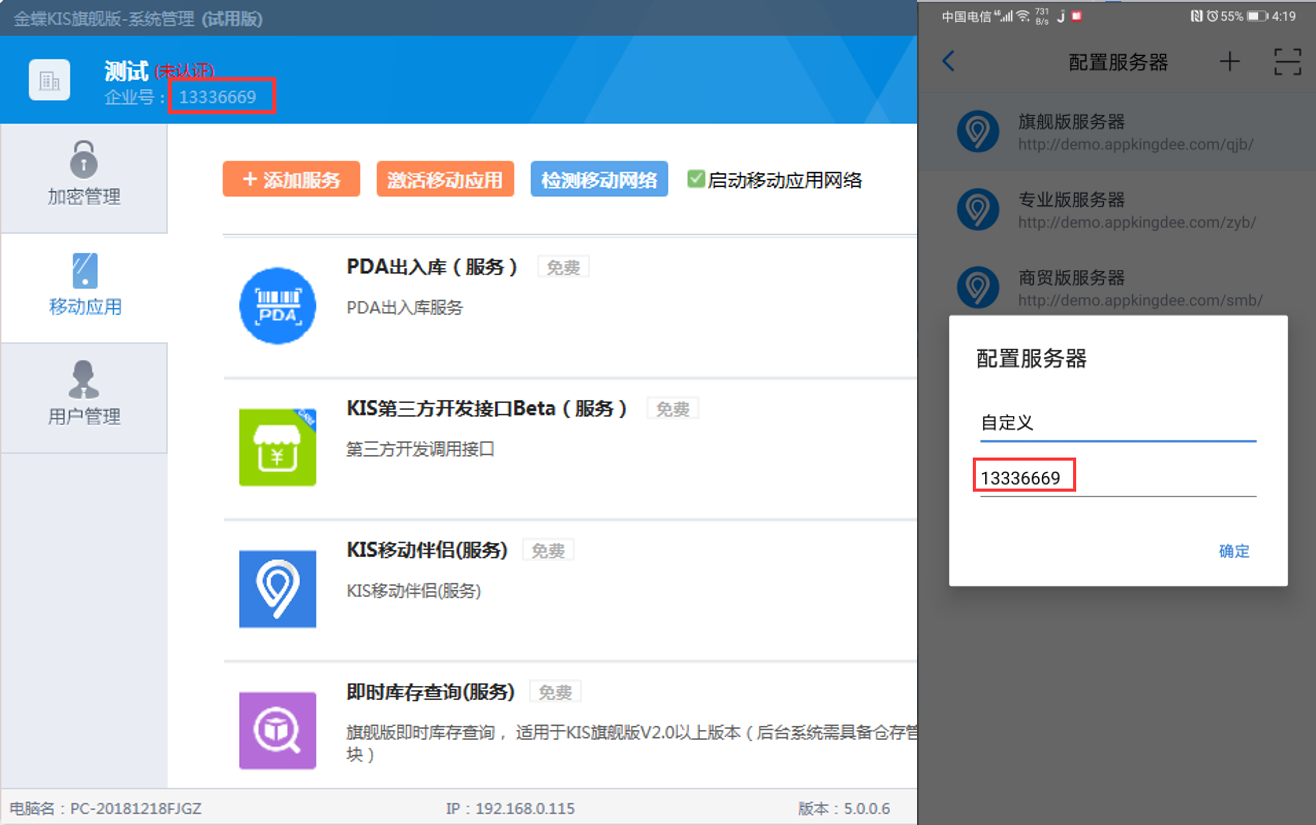Tap the 配置服务器 dialog heading
Image resolution: width=1316 pixels, height=825 pixels.
1031,358
